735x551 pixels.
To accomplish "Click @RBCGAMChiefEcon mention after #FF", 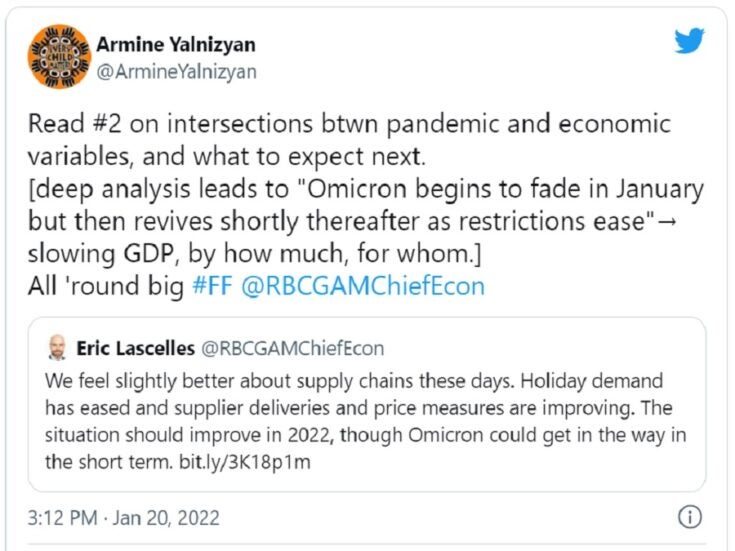I will tap(363, 285).
